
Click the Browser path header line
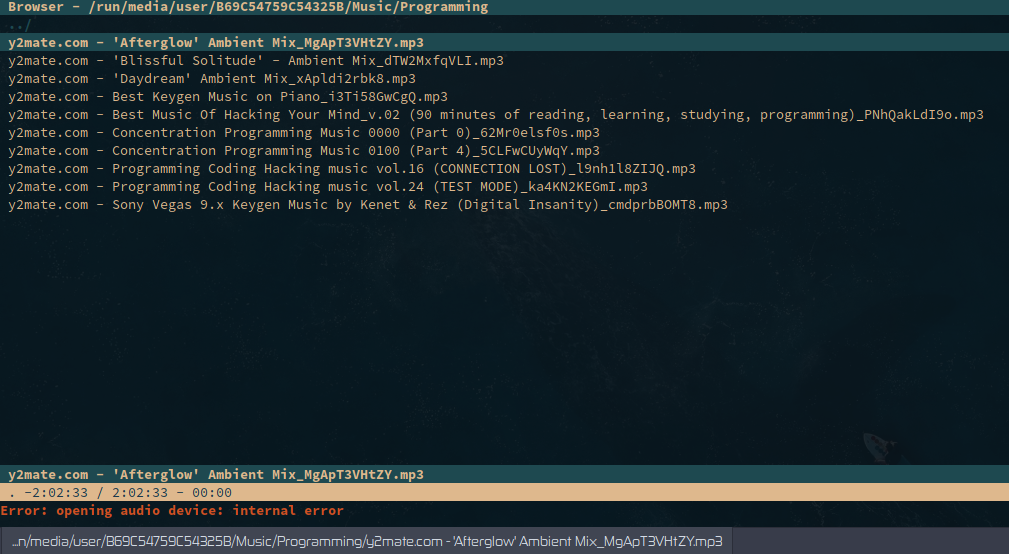click(504, 7)
